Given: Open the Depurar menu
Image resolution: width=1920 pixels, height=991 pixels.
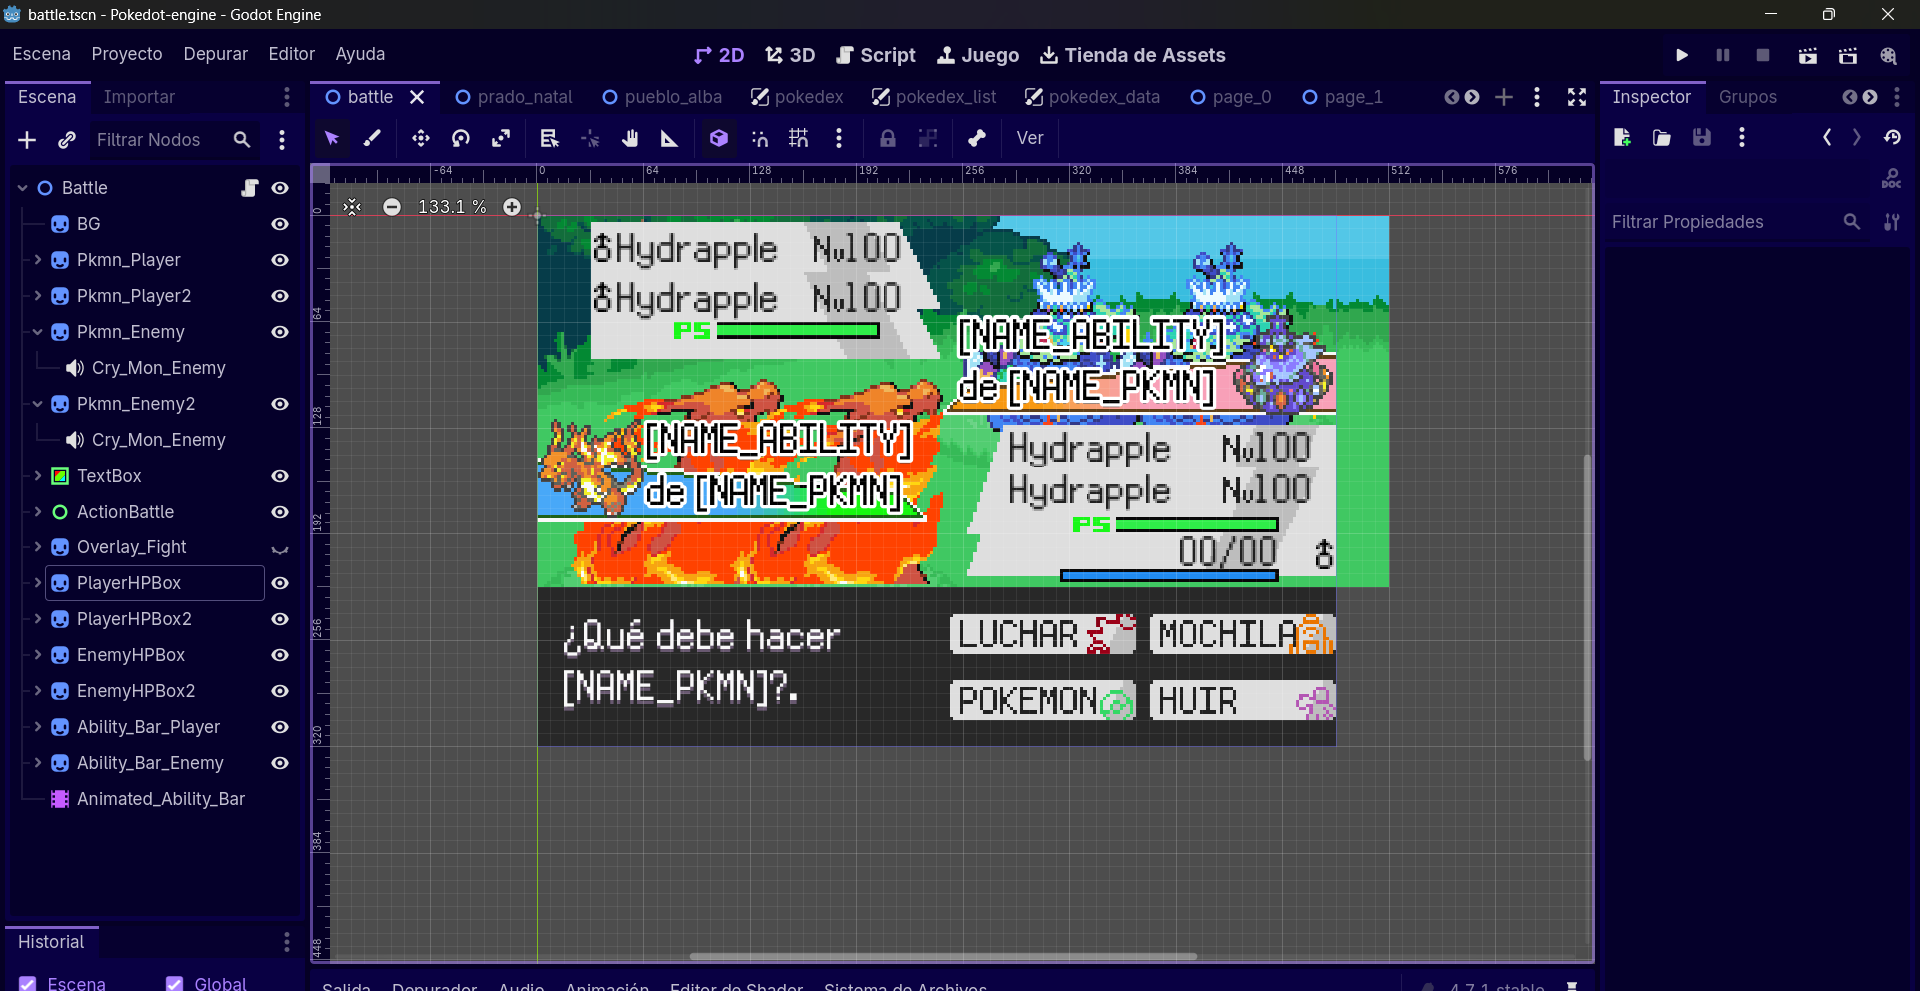Looking at the screenshot, I should pos(215,54).
